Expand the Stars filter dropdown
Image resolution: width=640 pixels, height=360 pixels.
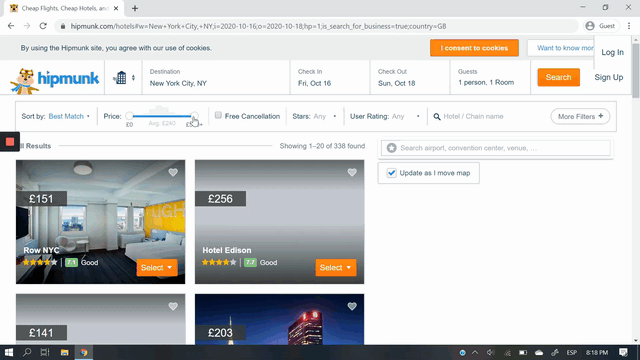click(325, 116)
